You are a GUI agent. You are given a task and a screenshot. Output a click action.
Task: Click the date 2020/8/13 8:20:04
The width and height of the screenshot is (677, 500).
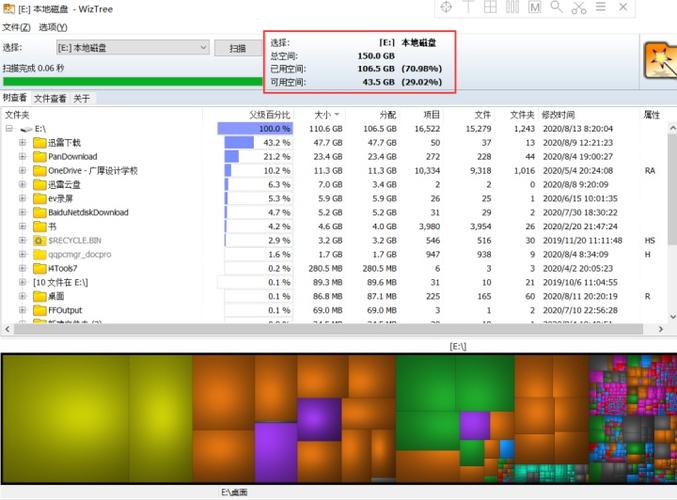point(578,129)
